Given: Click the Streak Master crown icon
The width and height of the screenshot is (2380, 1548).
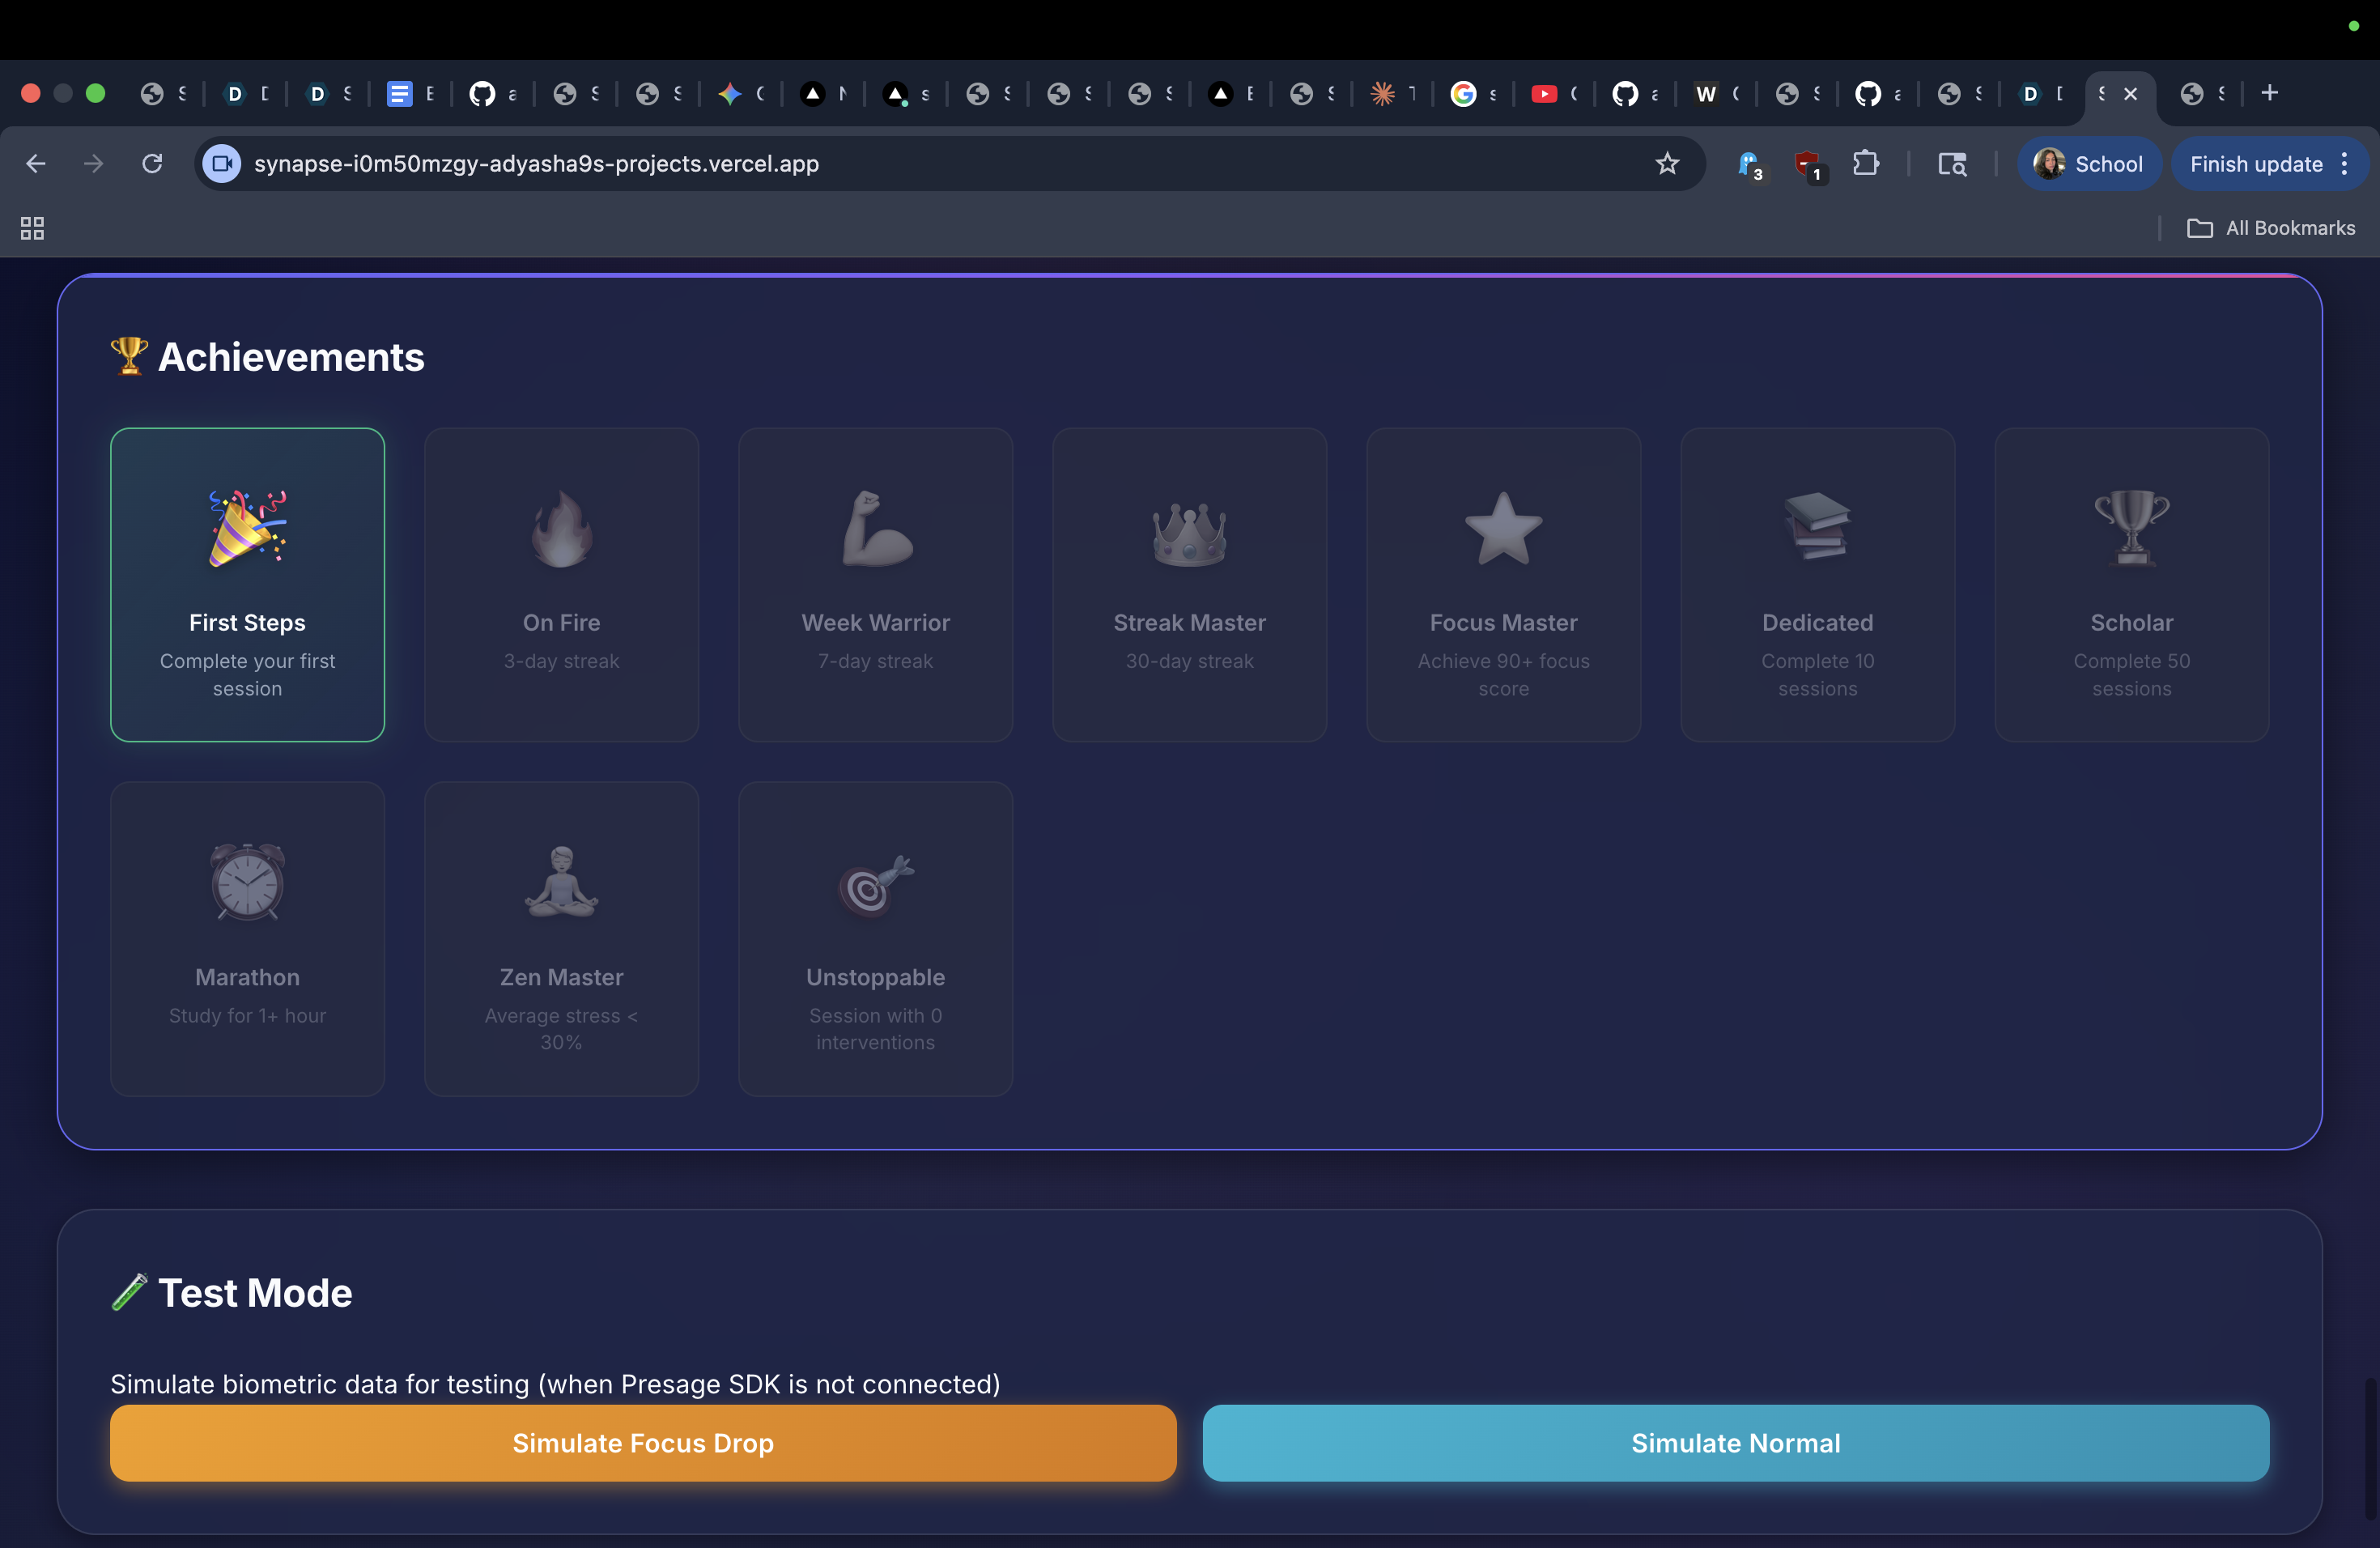Looking at the screenshot, I should pos(1189,532).
